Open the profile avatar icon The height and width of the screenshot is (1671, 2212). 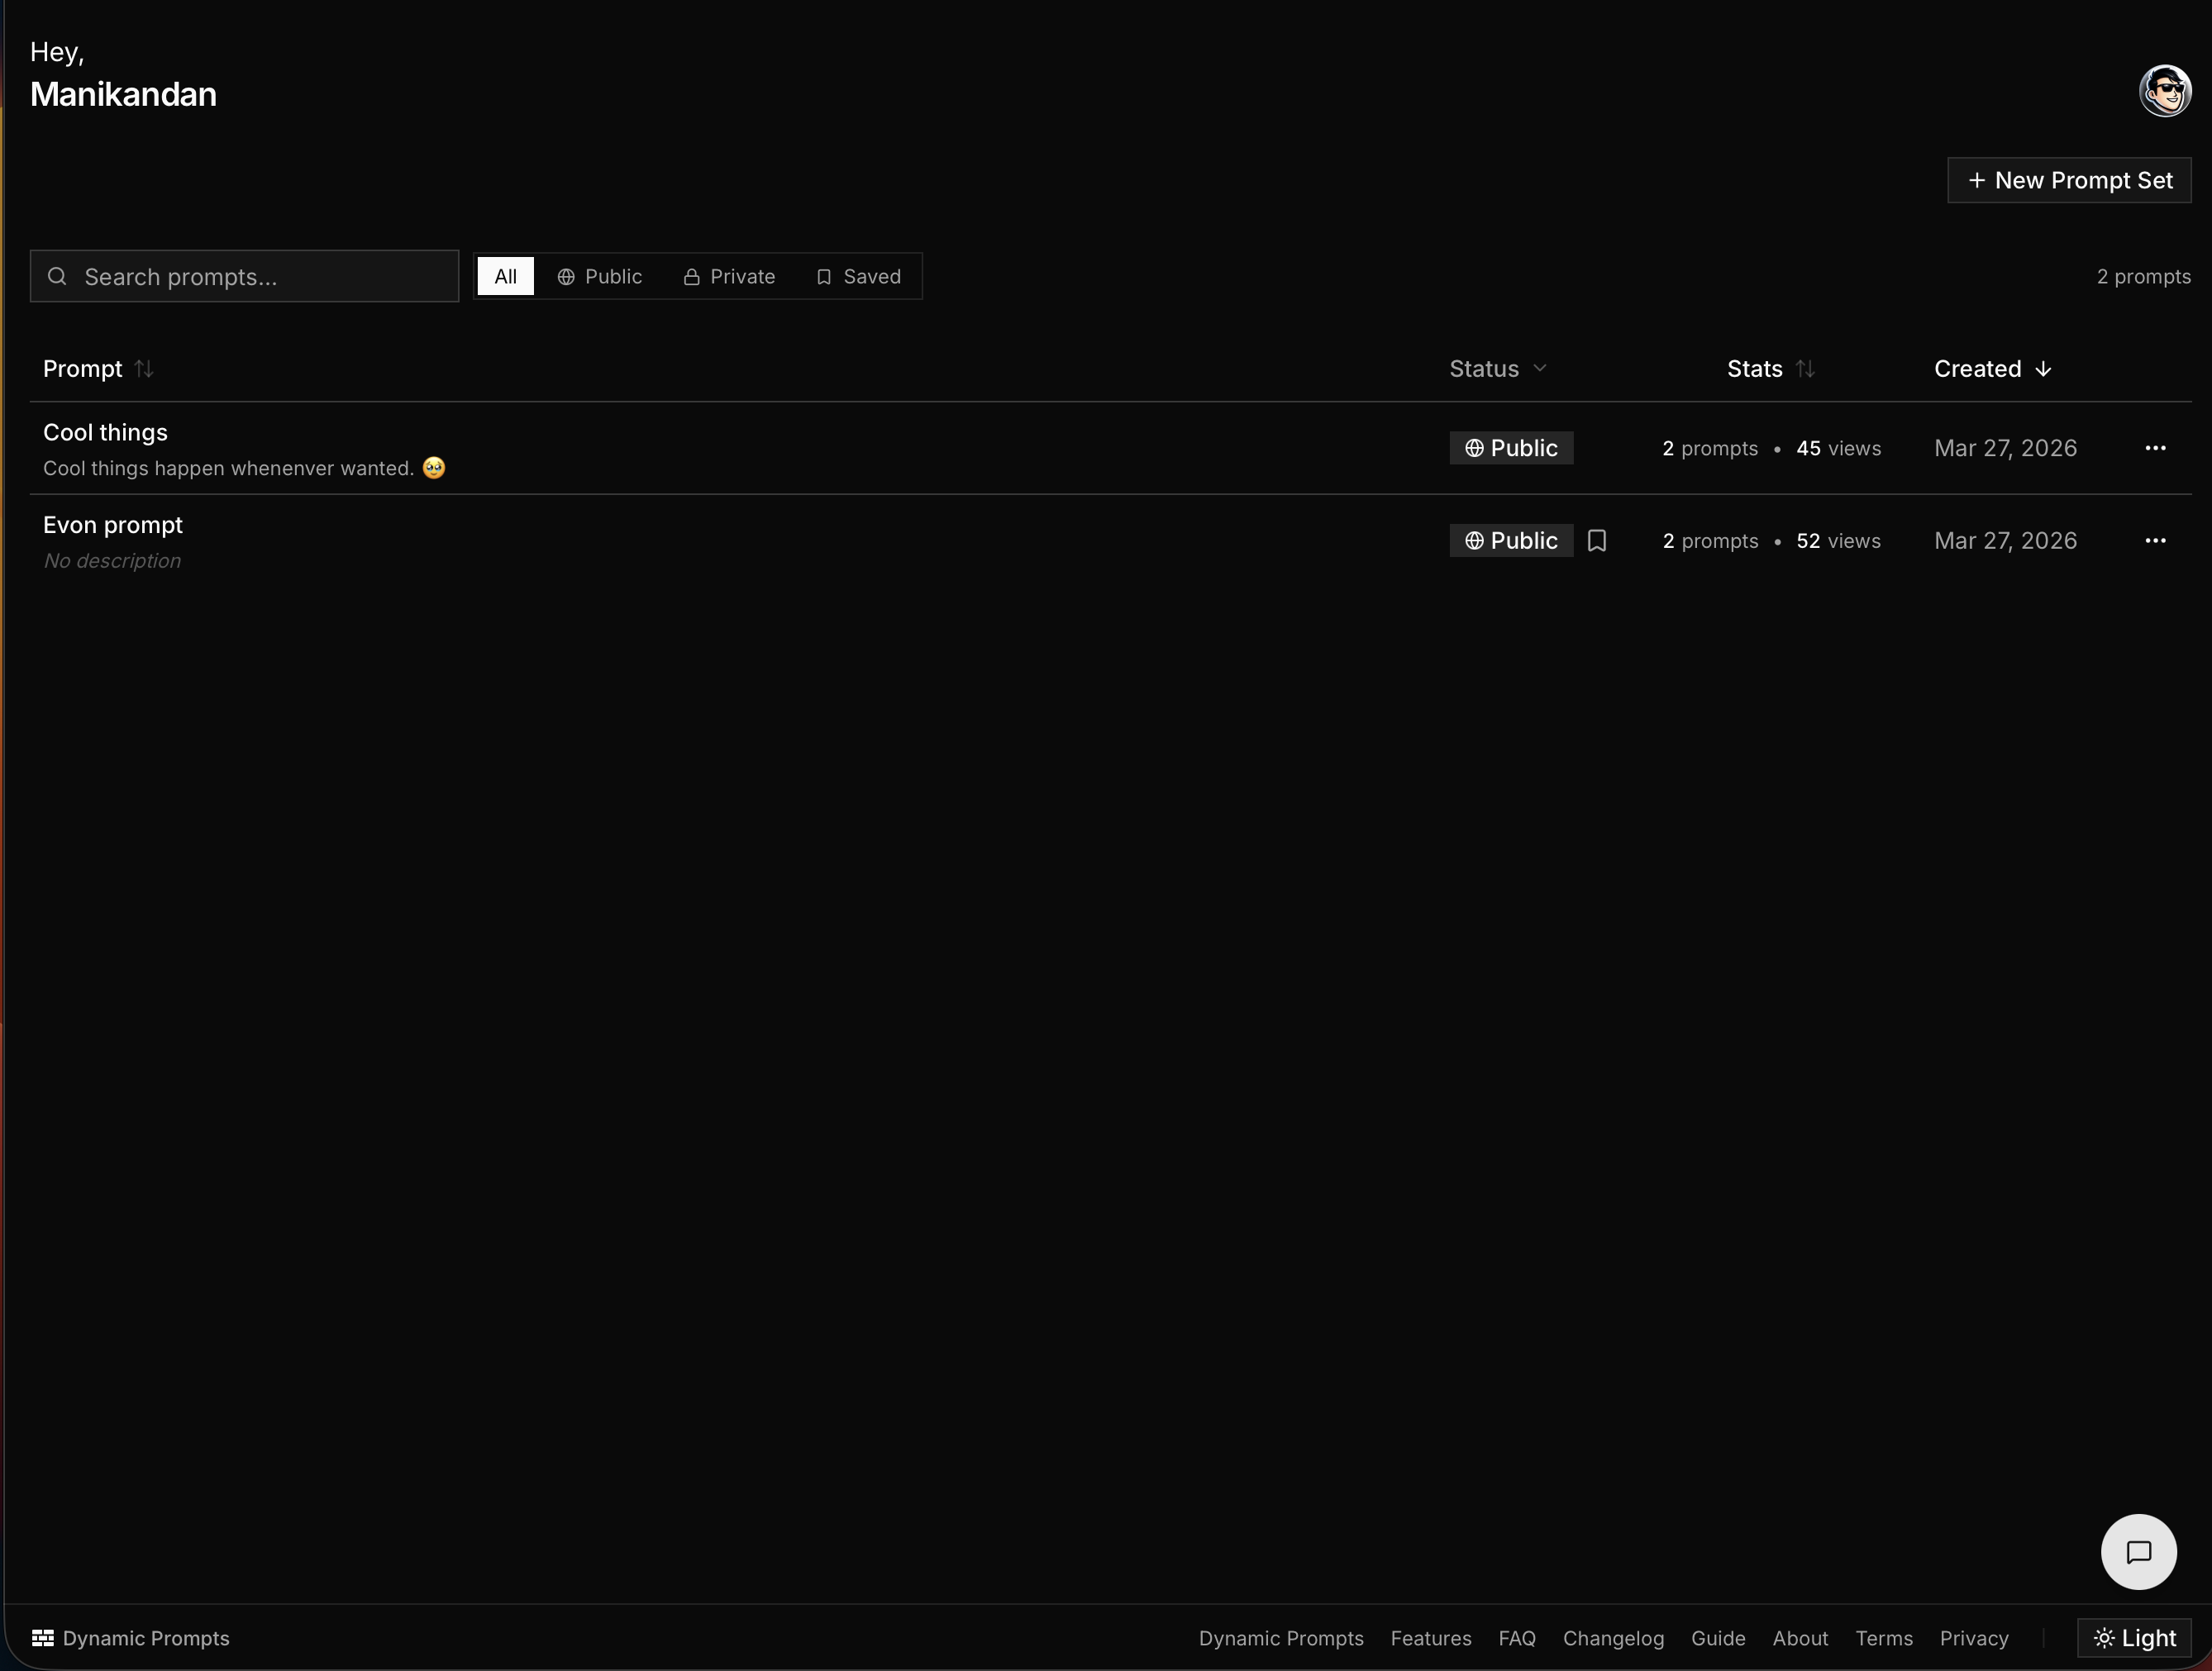2164,90
